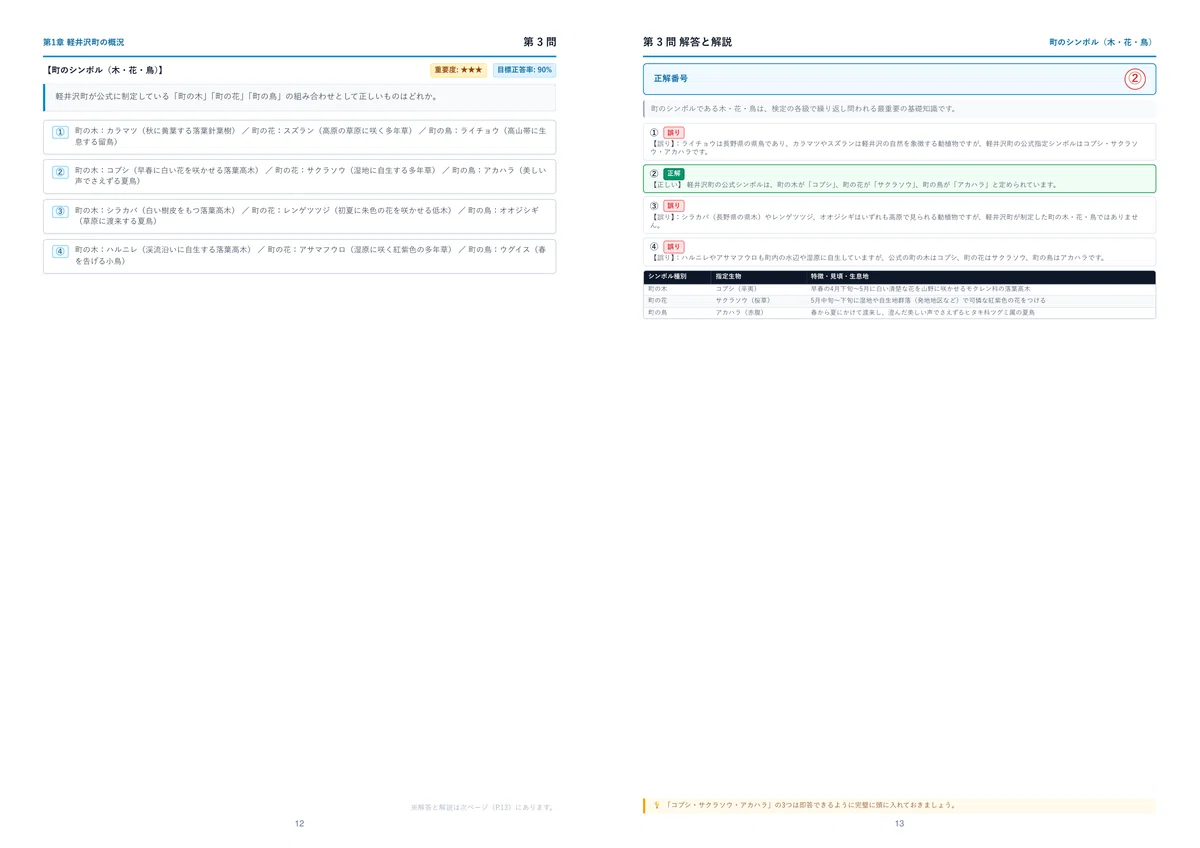The width and height of the screenshot is (1200, 848).
Task: Click chapter header 第1章 軽井沢町の概況
Action: click(83, 42)
